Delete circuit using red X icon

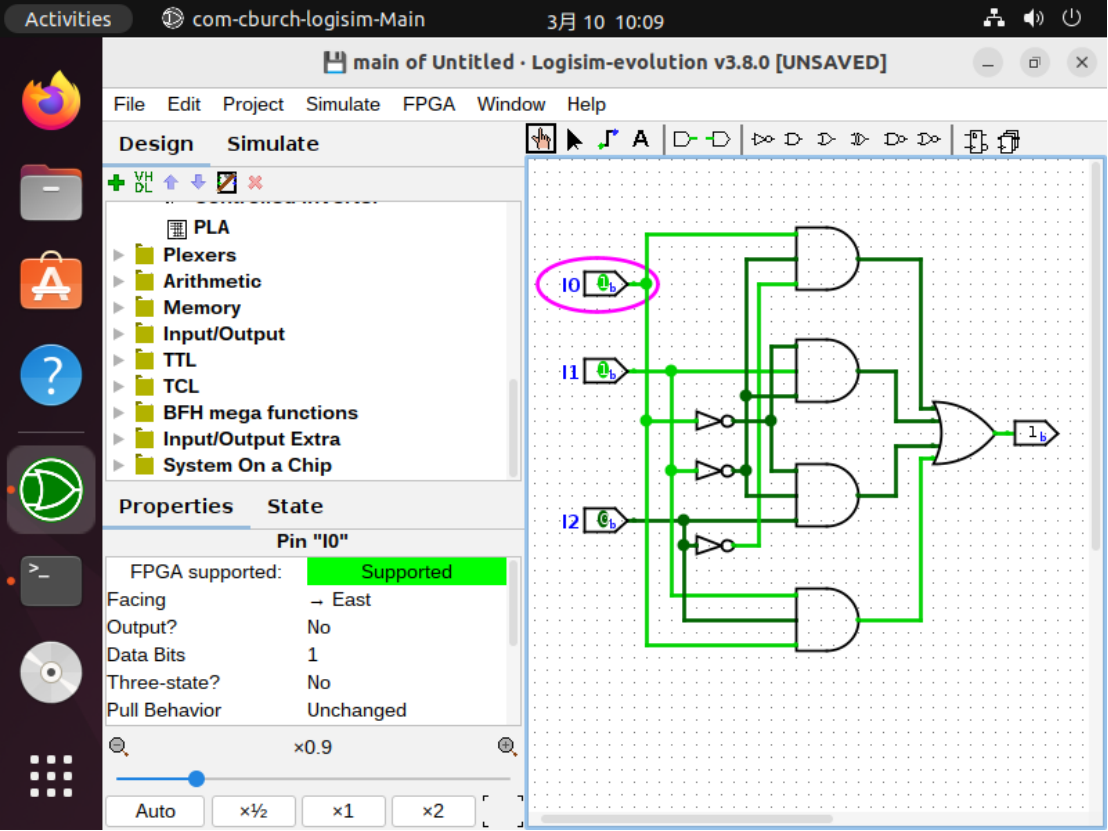pyautogui.click(x=253, y=182)
